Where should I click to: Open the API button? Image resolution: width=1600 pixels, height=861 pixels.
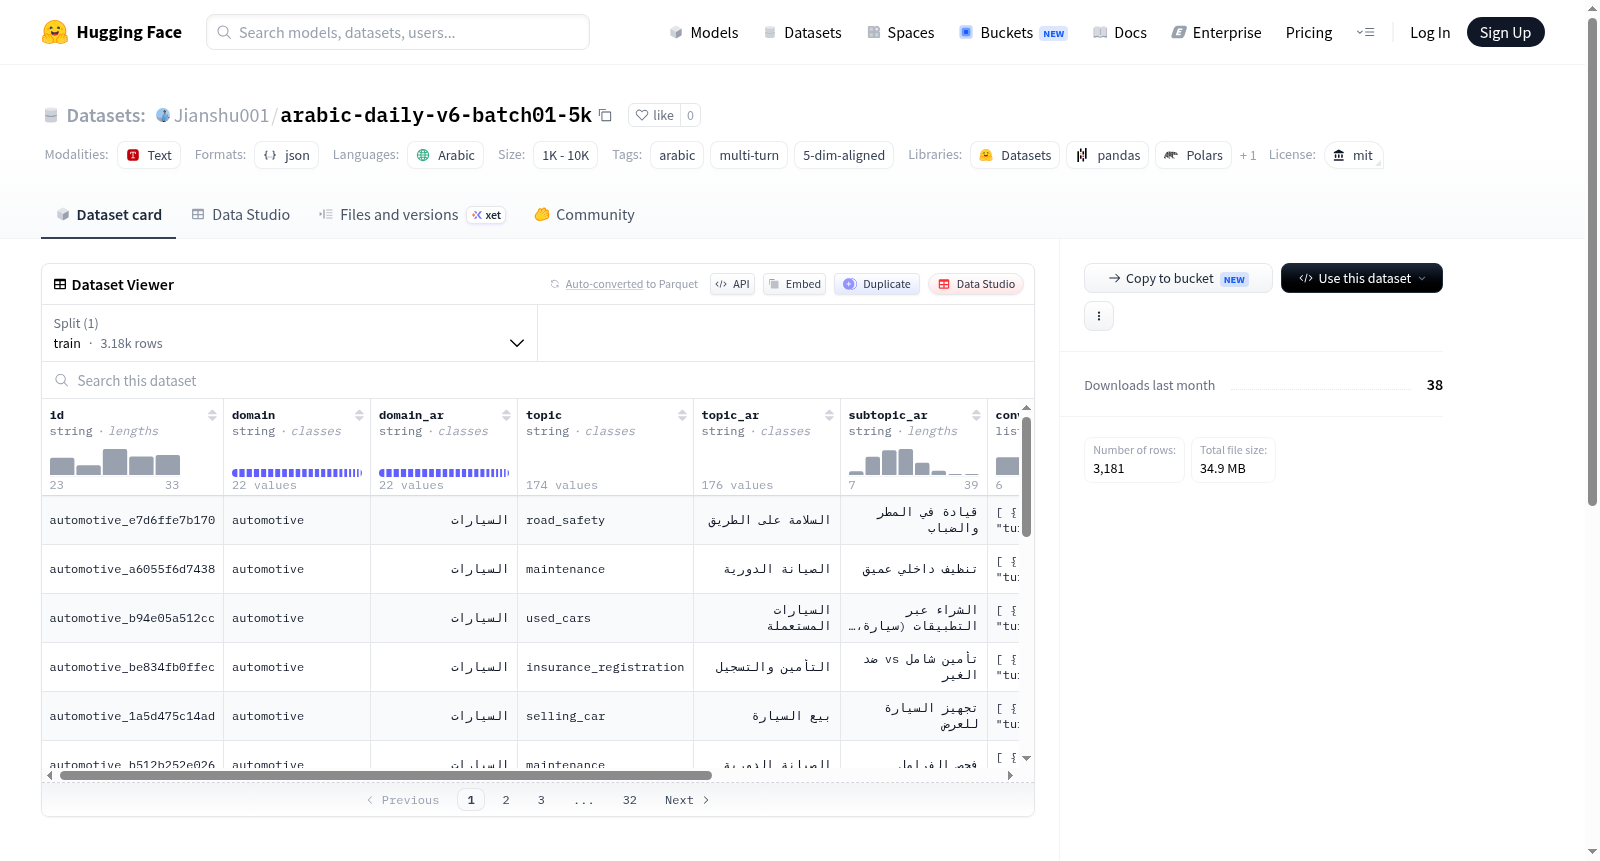point(732,284)
